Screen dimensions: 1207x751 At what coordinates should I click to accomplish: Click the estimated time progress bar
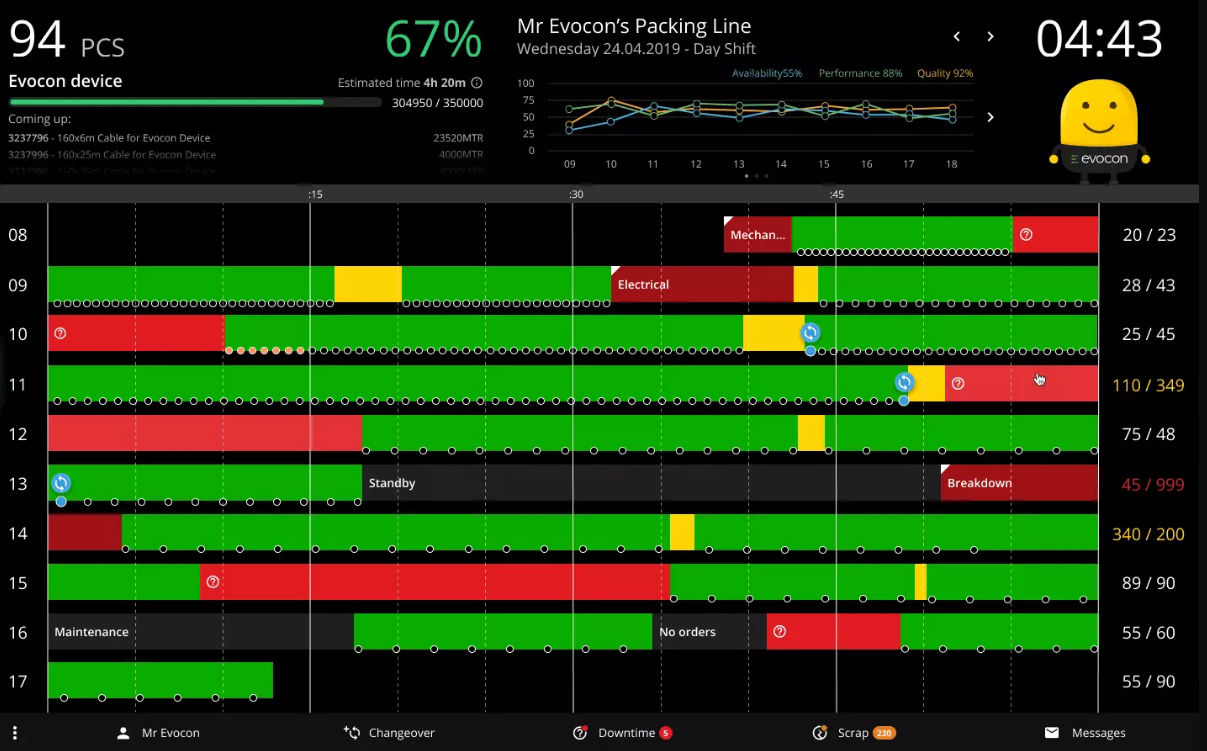click(x=195, y=101)
